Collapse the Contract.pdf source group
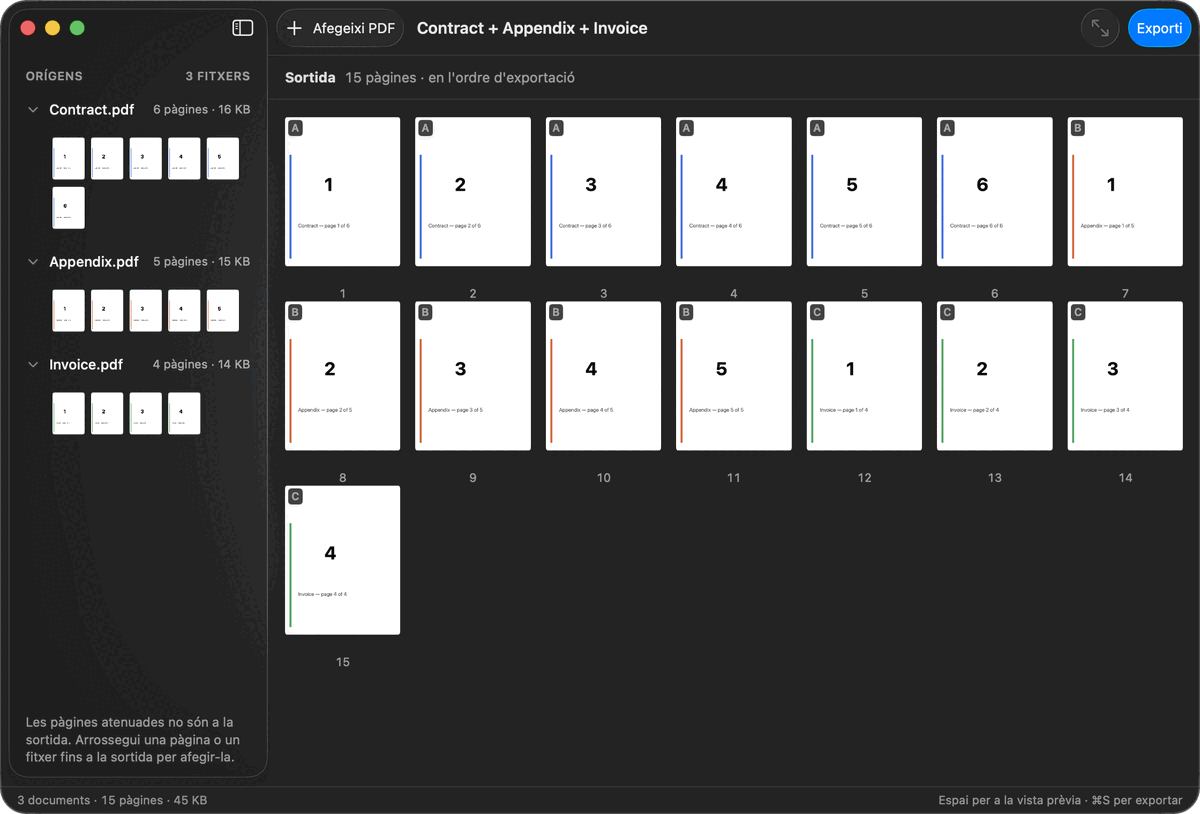The image size is (1200, 814). tap(33, 110)
